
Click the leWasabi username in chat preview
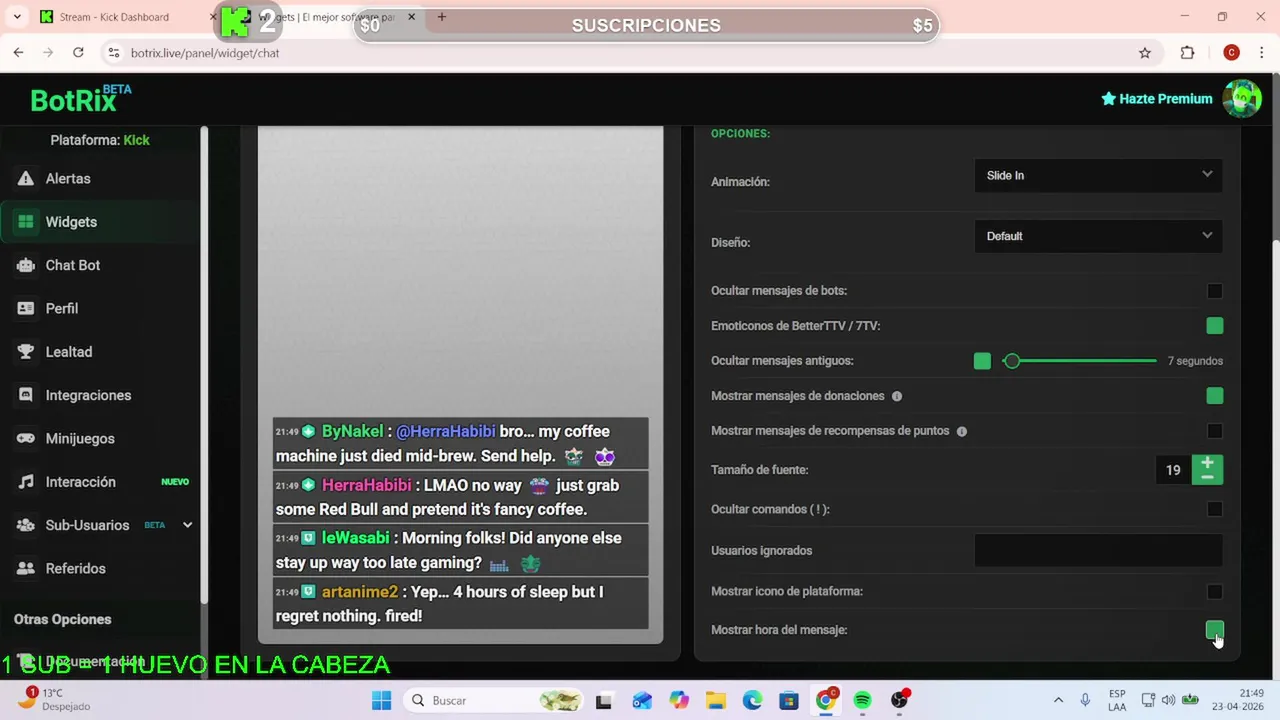(x=355, y=538)
